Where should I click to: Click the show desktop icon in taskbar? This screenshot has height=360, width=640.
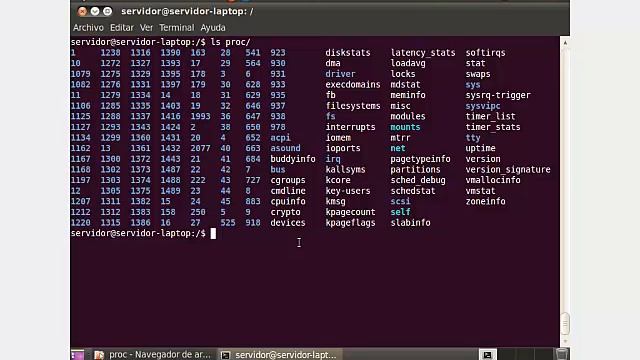click(x=78, y=355)
